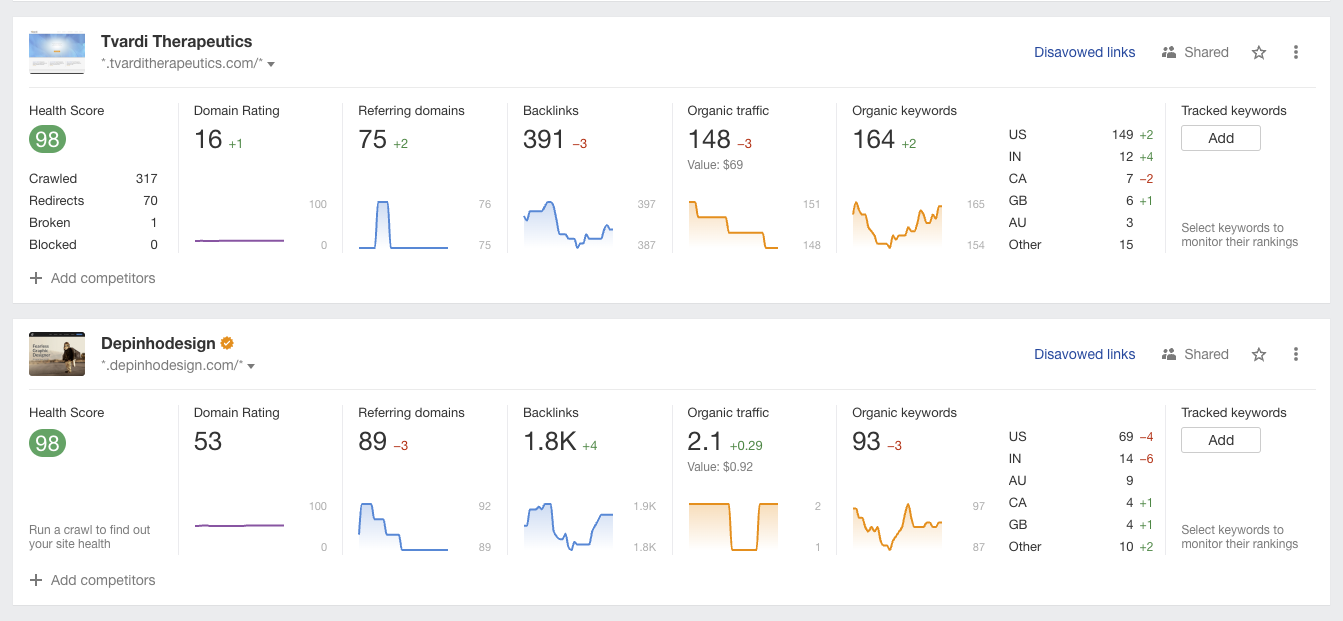Click plus icon beside Depinhodesign Add competitors

(36, 580)
